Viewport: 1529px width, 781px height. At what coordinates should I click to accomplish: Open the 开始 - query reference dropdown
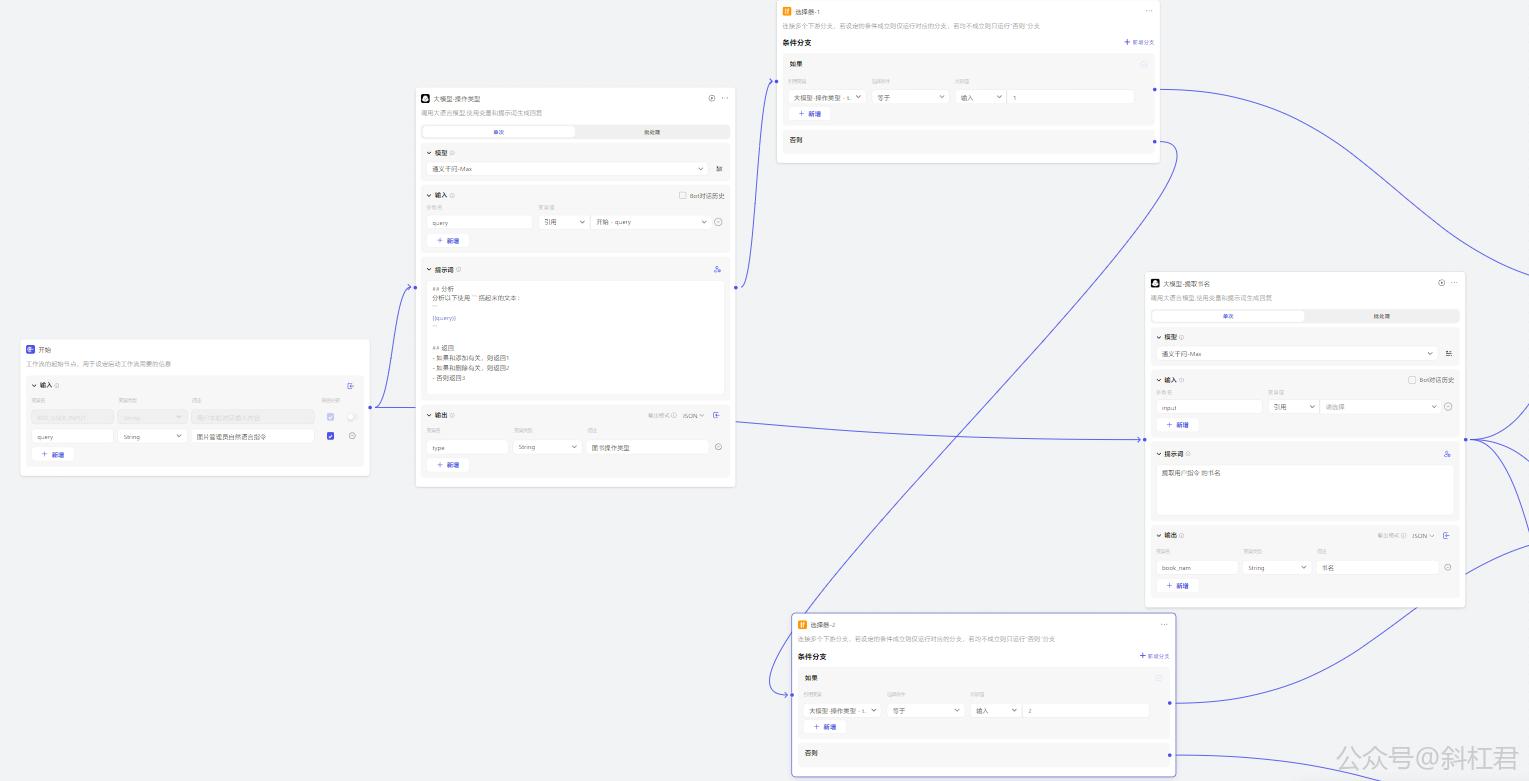coord(651,222)
